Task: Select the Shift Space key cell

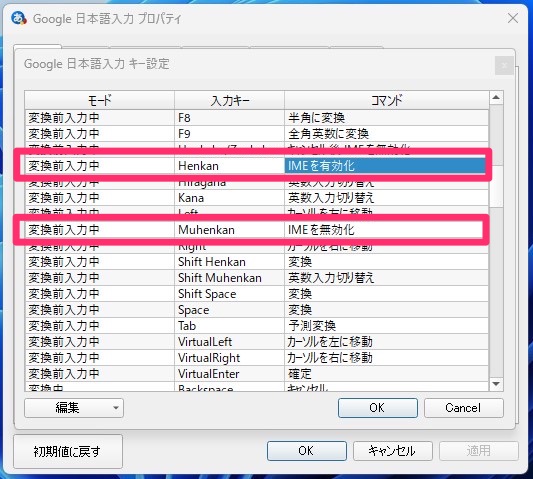Action: [x=229, y=294]
